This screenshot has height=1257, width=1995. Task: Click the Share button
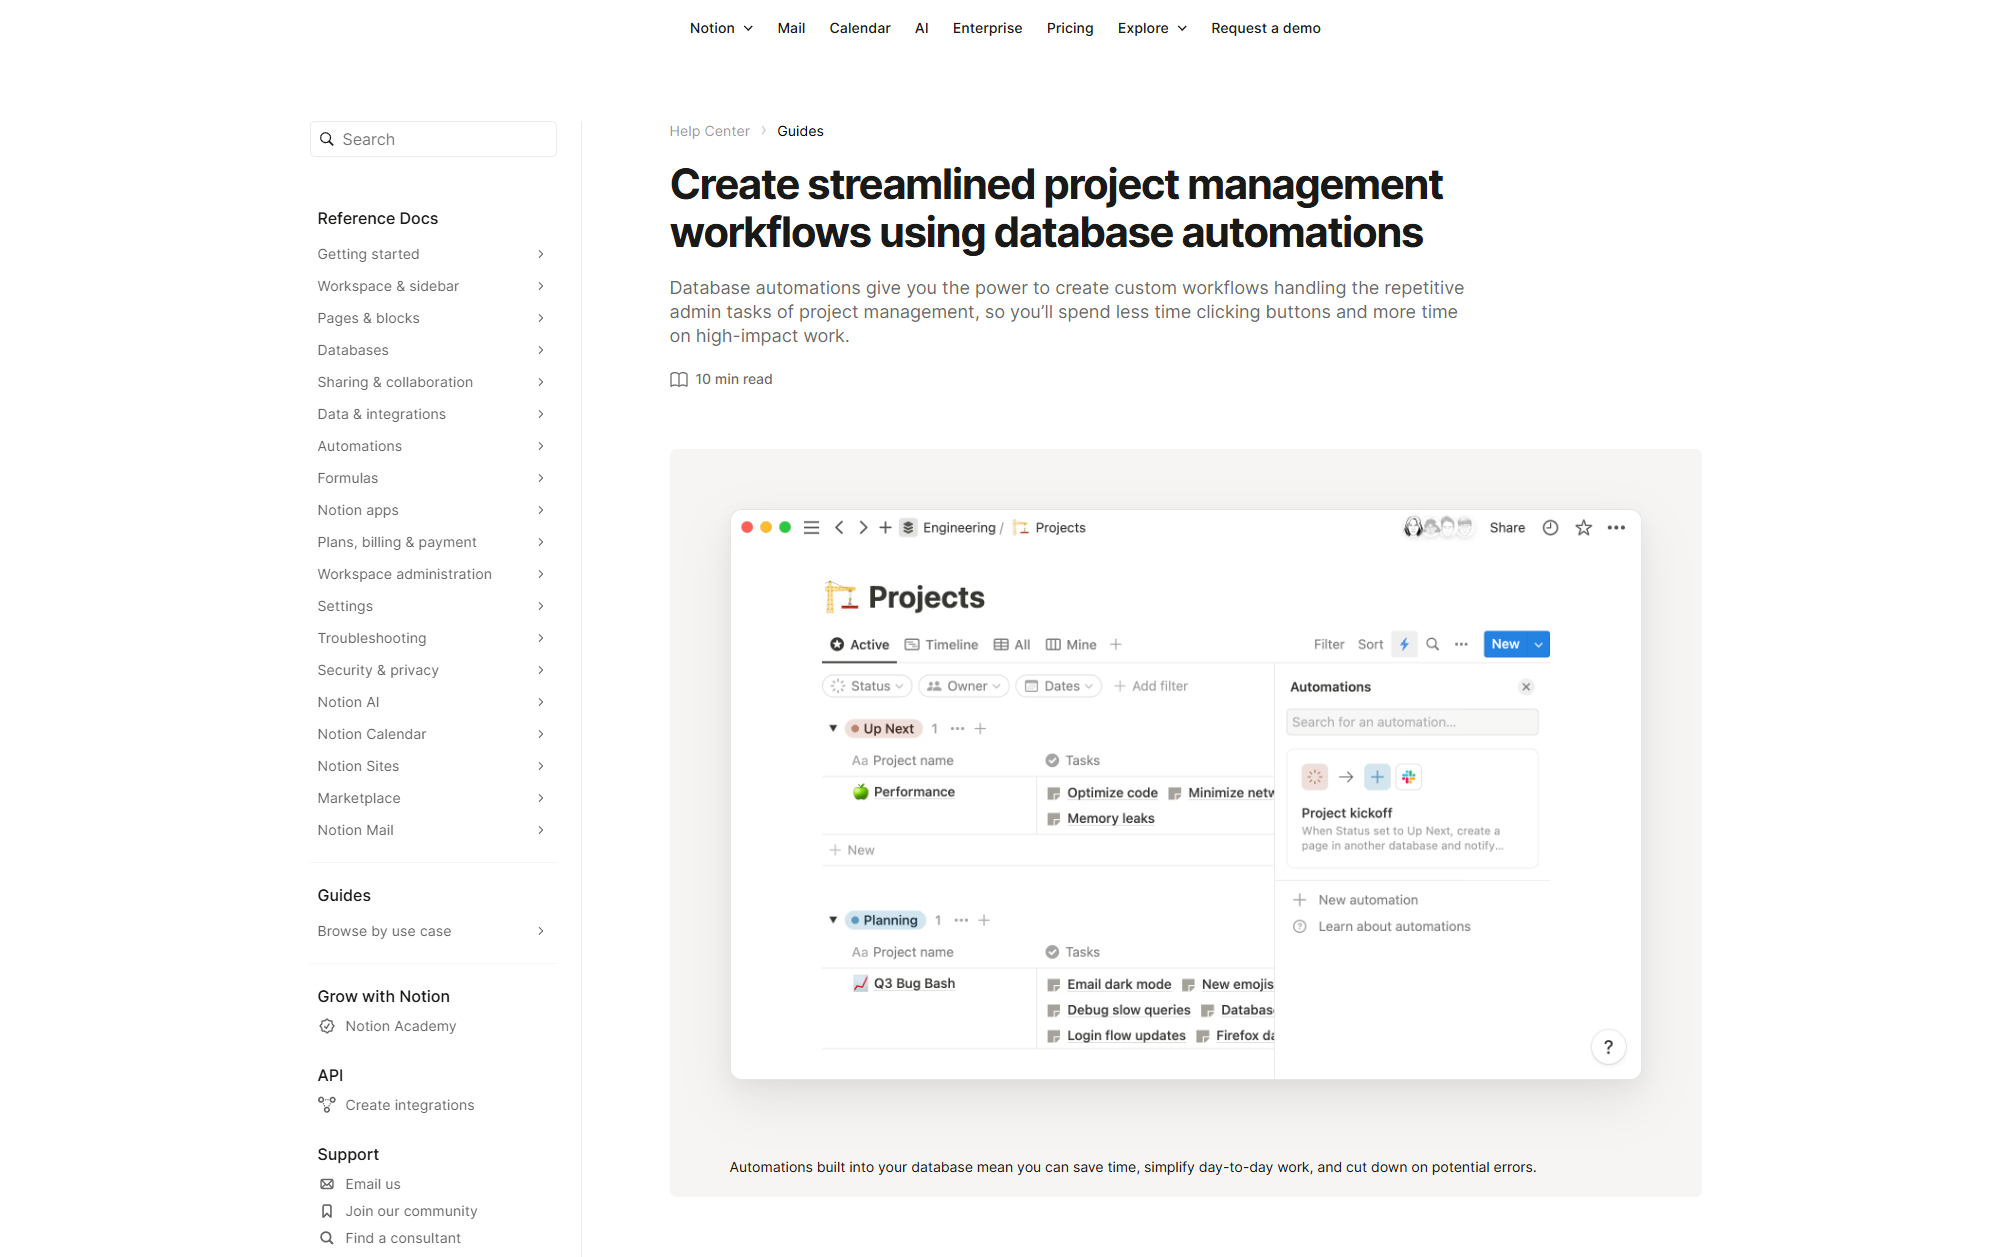[1507, 528]
